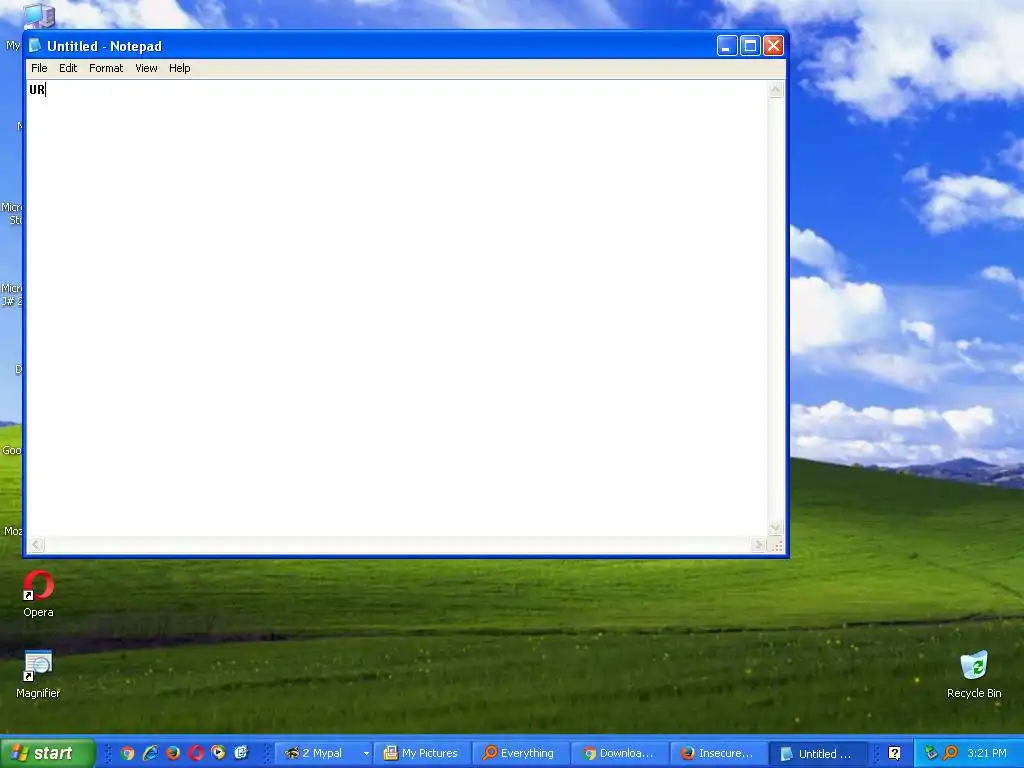1024x768 pixels.
Task: Click the Safely Remove Hardware tray icon
Action: (x=931, y=753)
